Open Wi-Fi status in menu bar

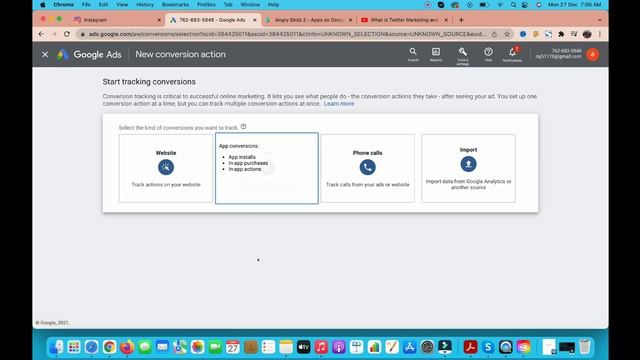(500, 4)
